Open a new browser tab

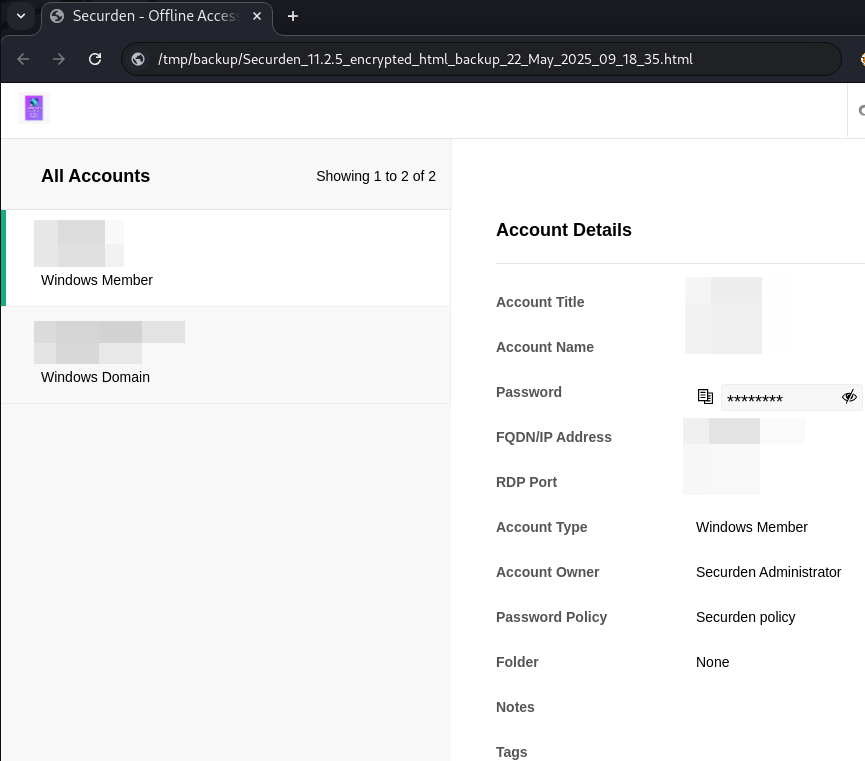tap(293, 16)
